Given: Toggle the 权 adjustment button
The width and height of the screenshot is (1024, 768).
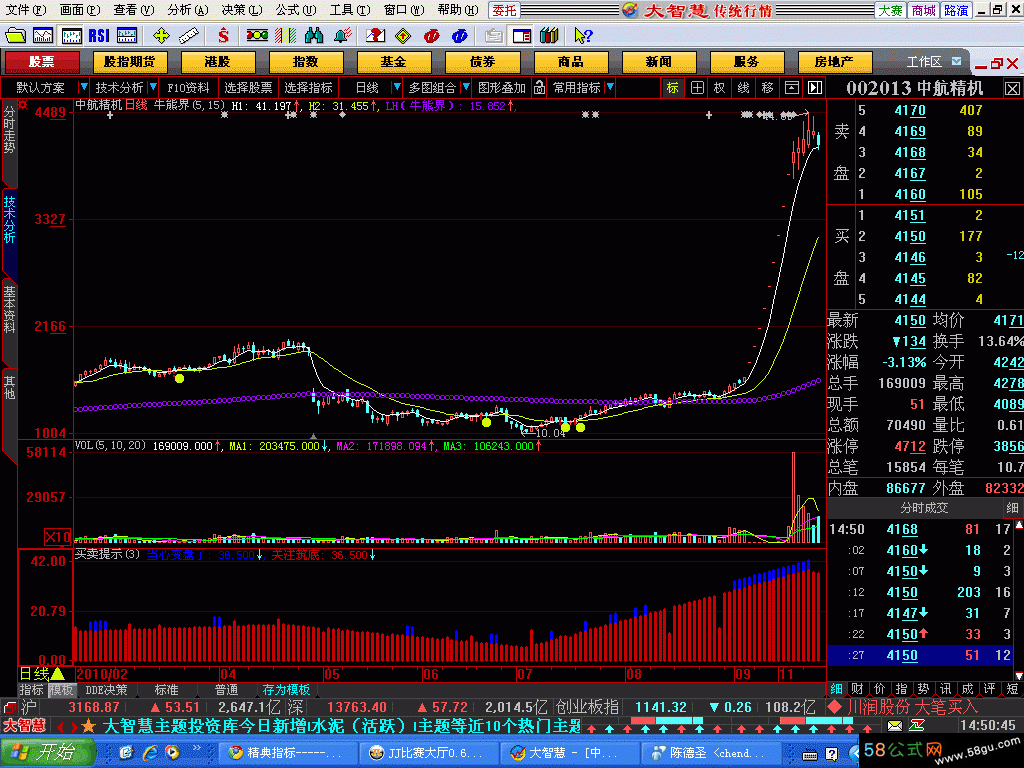Looking at the screenshot, I should (719, 88).
